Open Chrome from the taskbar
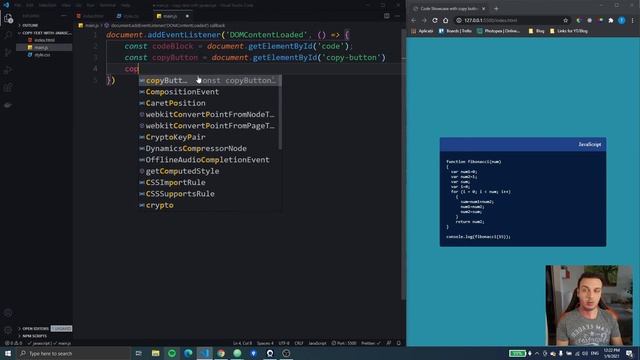The height and width of the screenshot is (360, 640). [221, 353]
